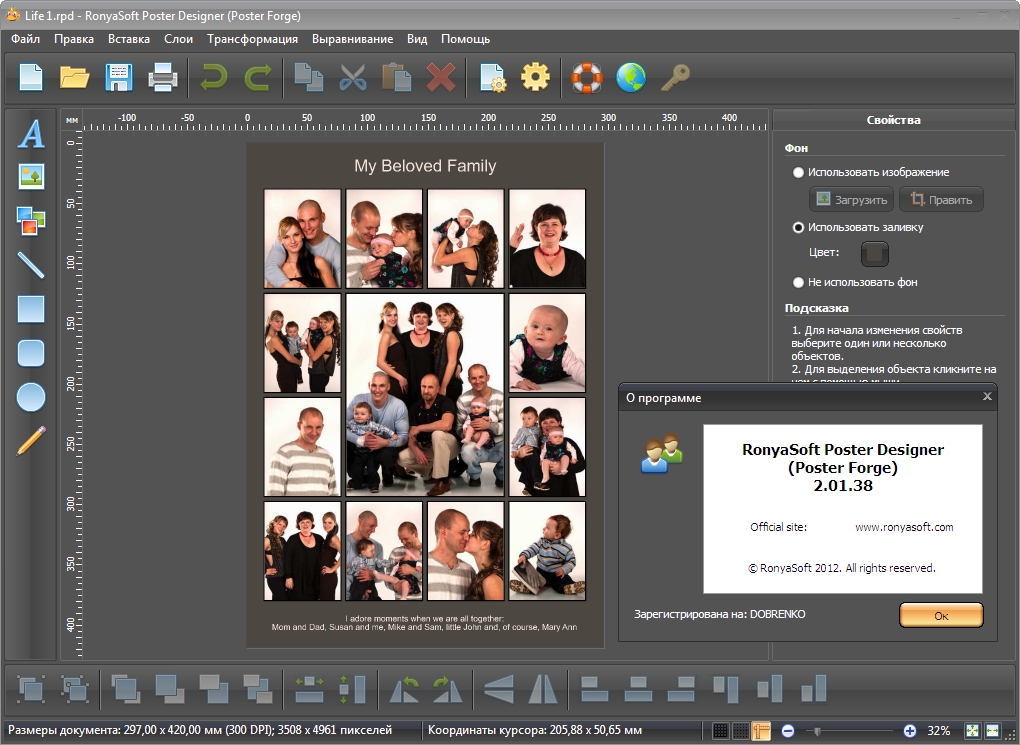
Task: Pick the Rounded Rectangle tool
Action: (32, 353)
